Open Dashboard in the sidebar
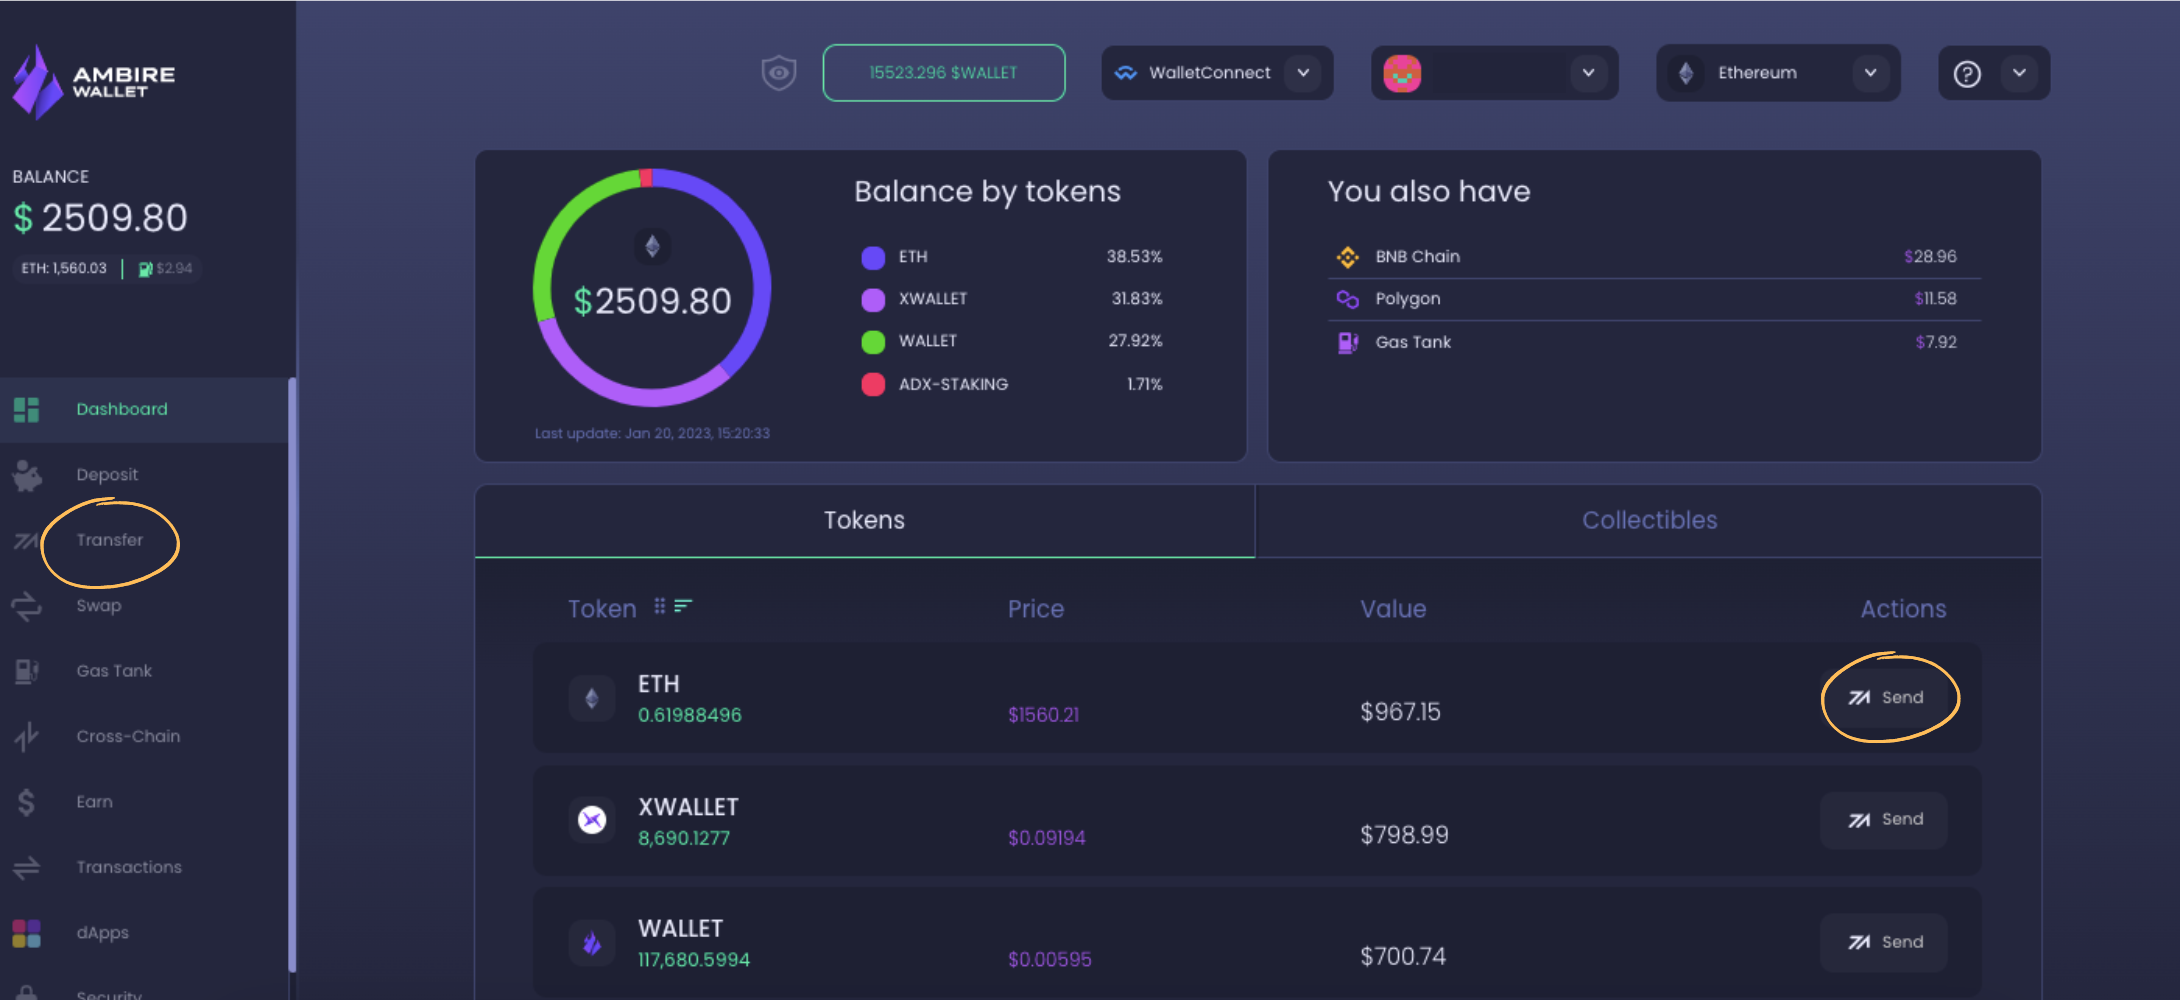2180x1000 pixels. [144, 409]
